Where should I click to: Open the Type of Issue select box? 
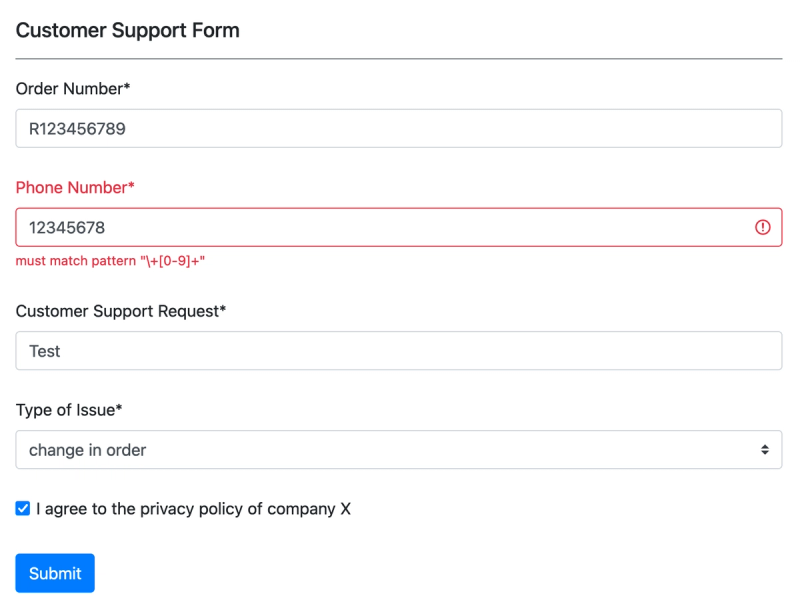pyautogui.click(x=398, y=450)
